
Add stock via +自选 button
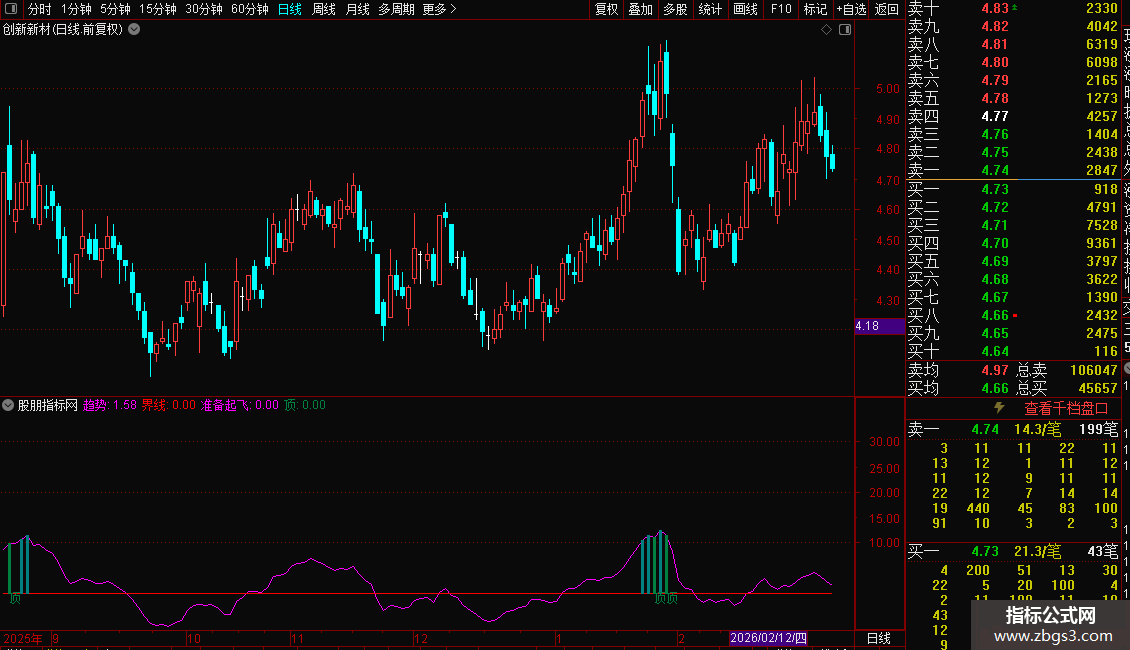850,9
